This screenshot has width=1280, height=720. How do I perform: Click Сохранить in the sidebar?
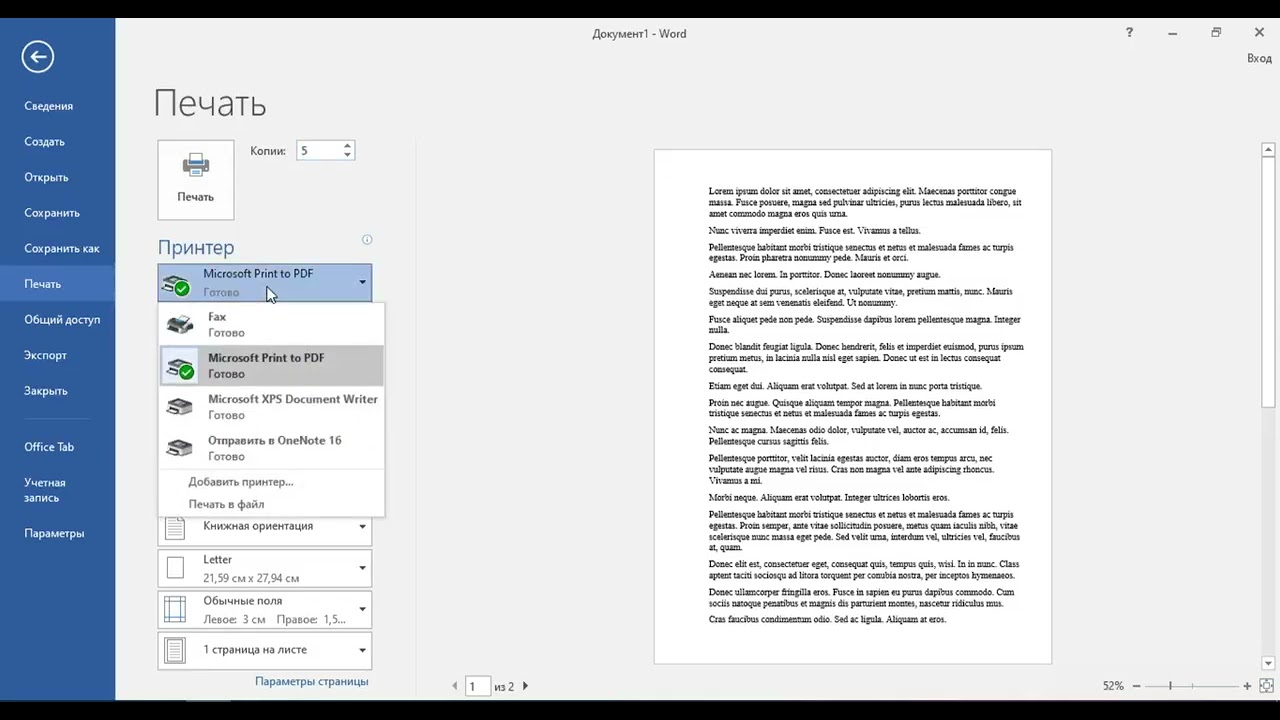[x=58, y=213]
